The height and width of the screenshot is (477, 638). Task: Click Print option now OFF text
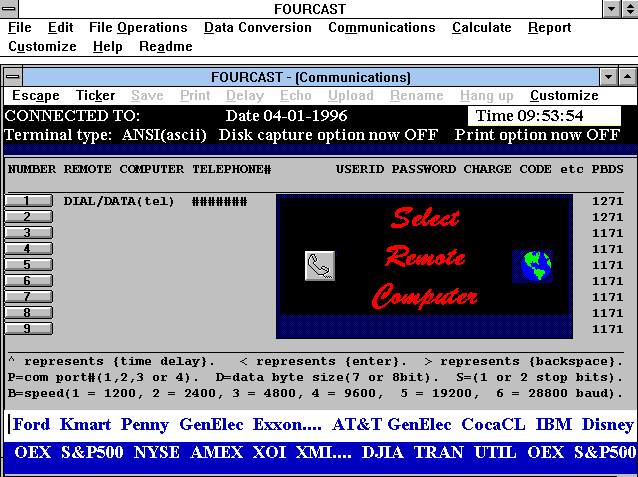coord(537,135)
